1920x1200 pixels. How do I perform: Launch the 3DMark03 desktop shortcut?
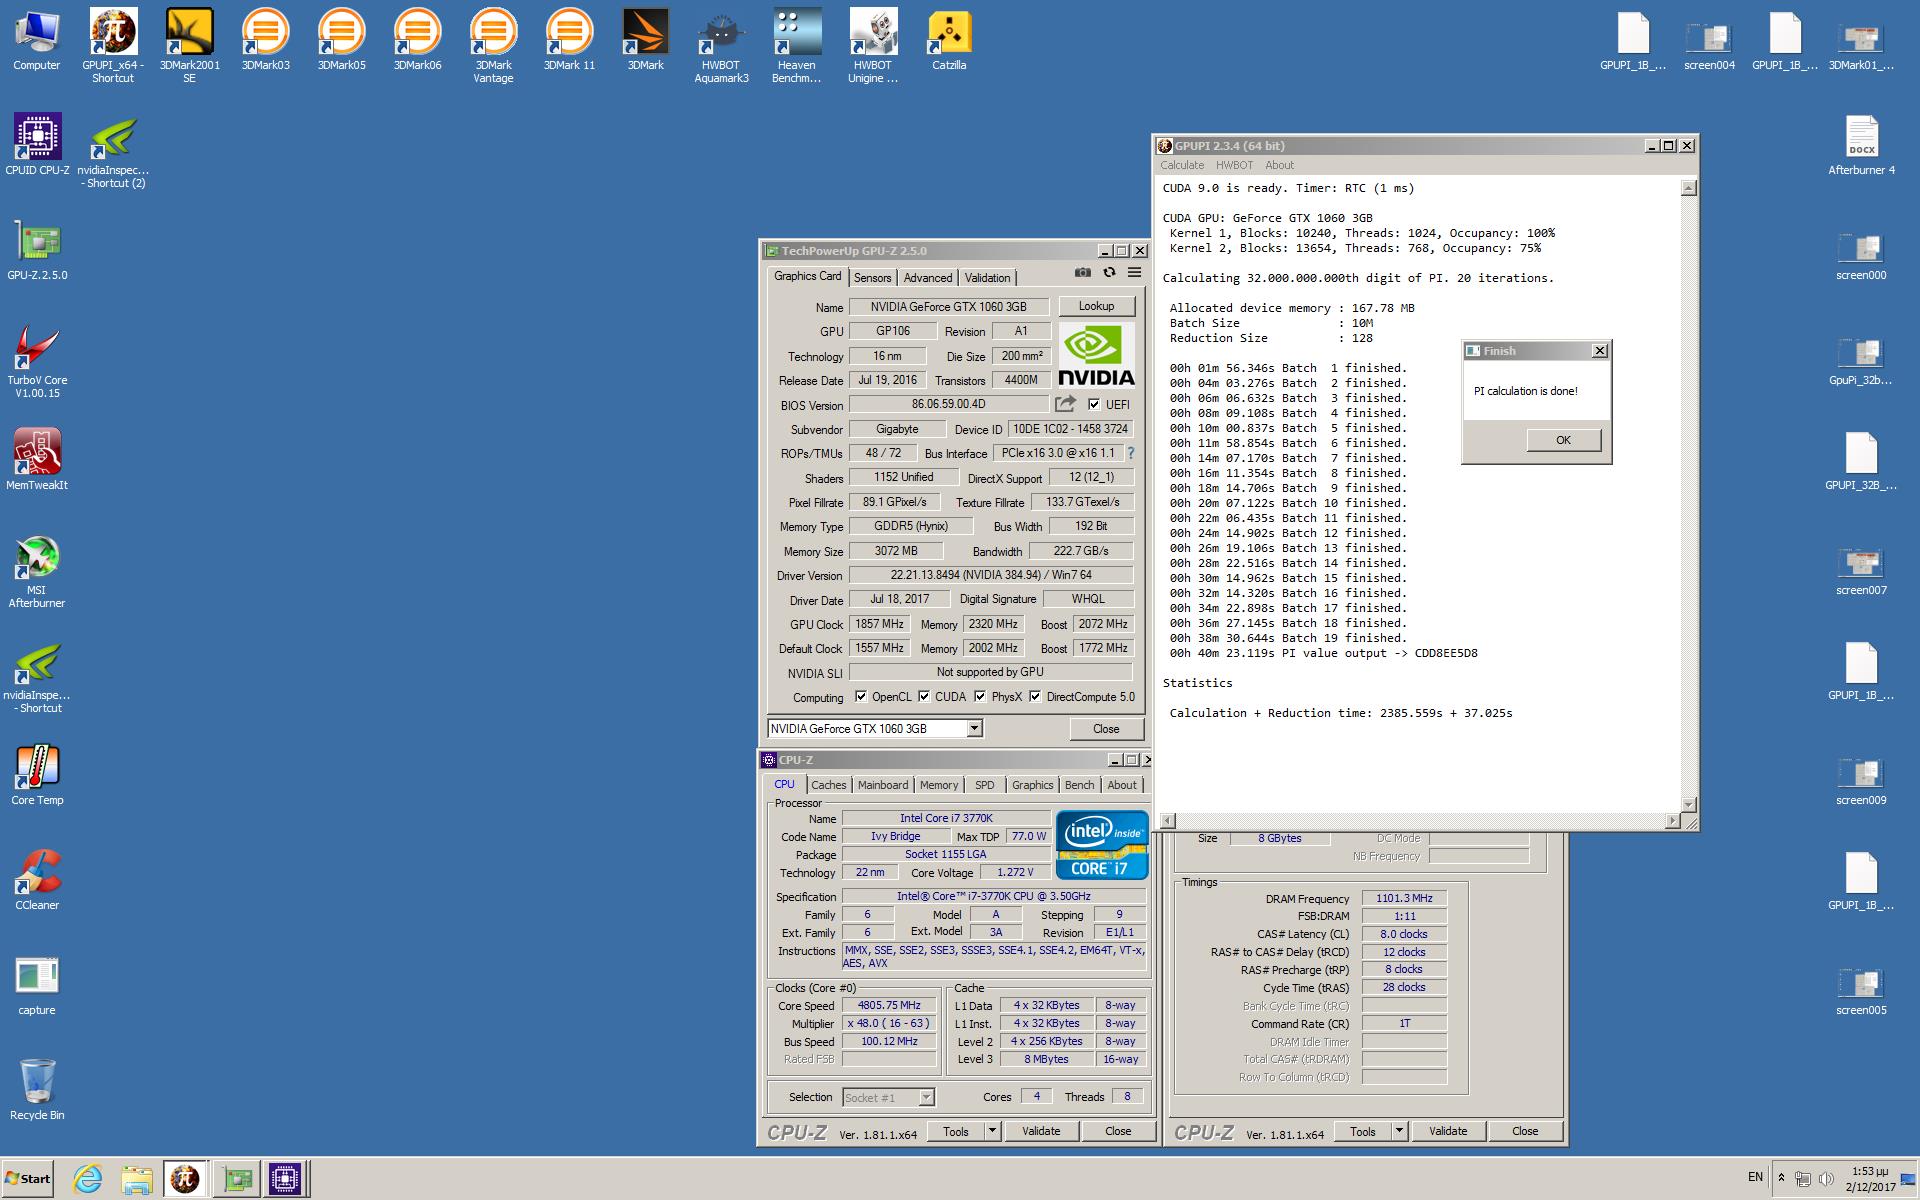[x=265, y=40]
